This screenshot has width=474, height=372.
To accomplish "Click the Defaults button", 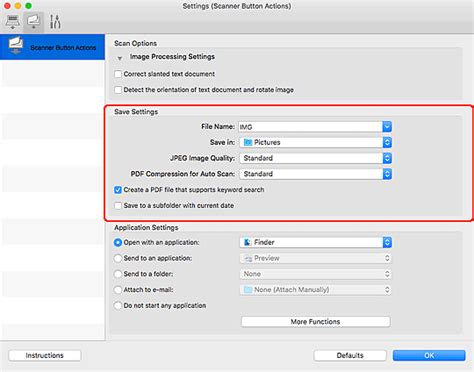I will click(350, 355).
